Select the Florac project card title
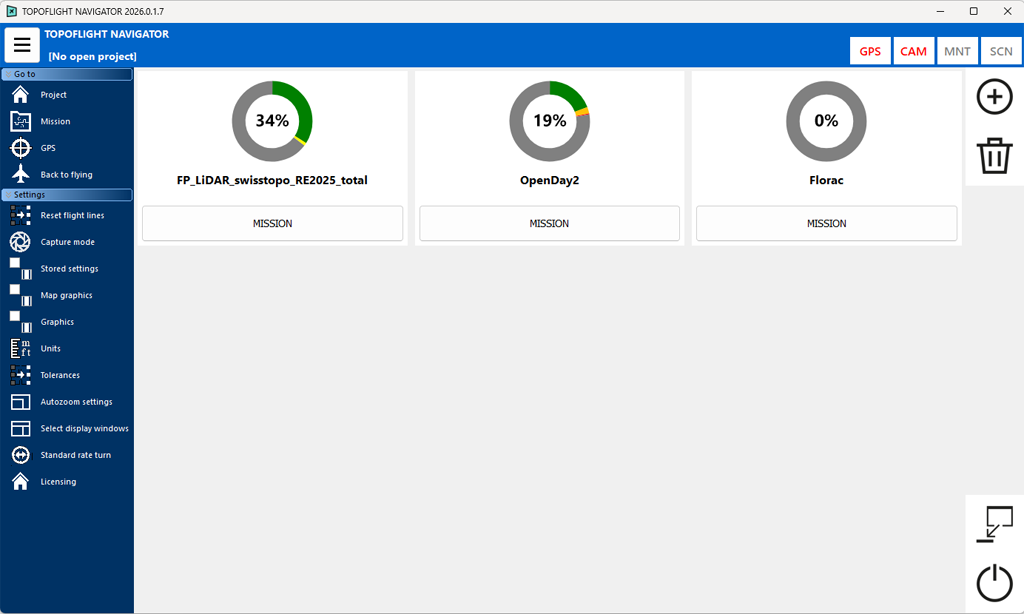Image resolution: width=1024 pixels, height=614 pixels. click(x=826, y=181)
